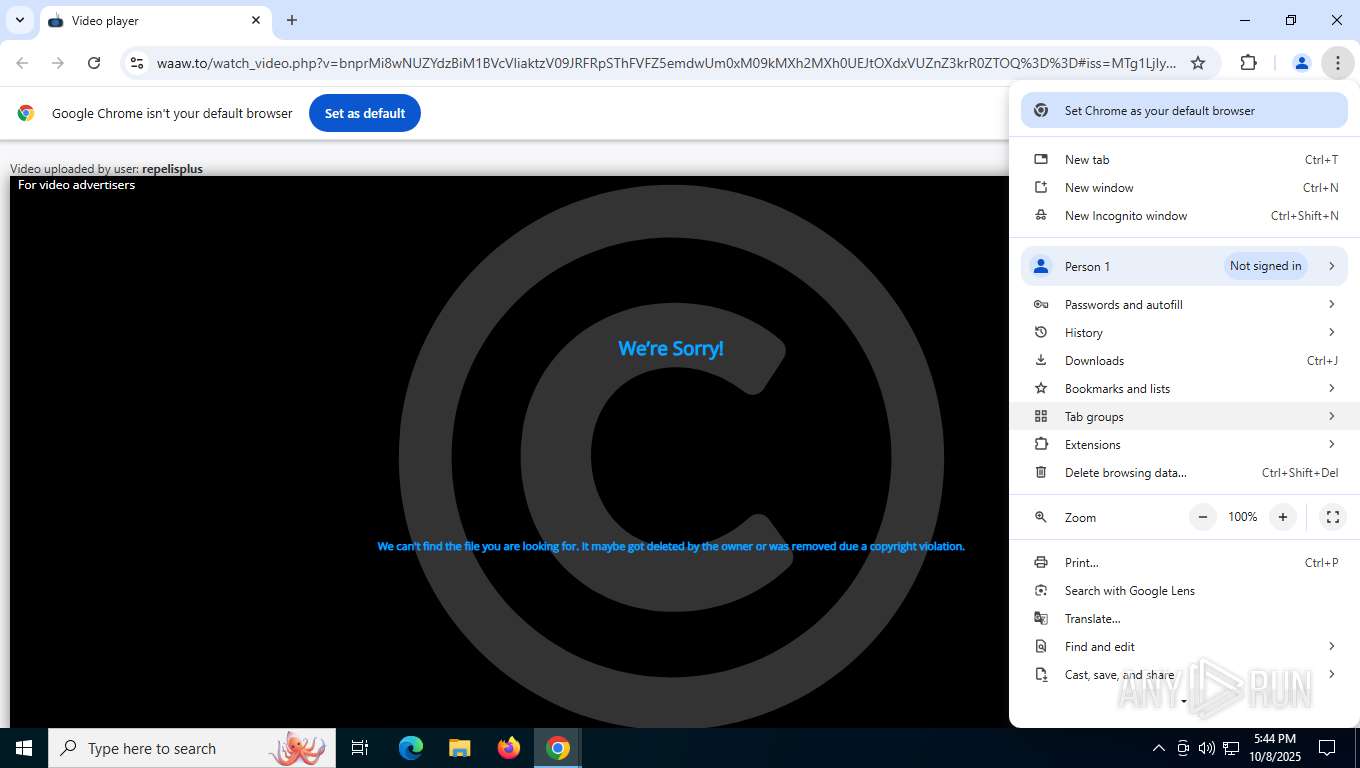The height and width of the screenshot is (768, 1360).
Task: Decrease zoom with the minus button
Action: click(x=1203, y=517)
